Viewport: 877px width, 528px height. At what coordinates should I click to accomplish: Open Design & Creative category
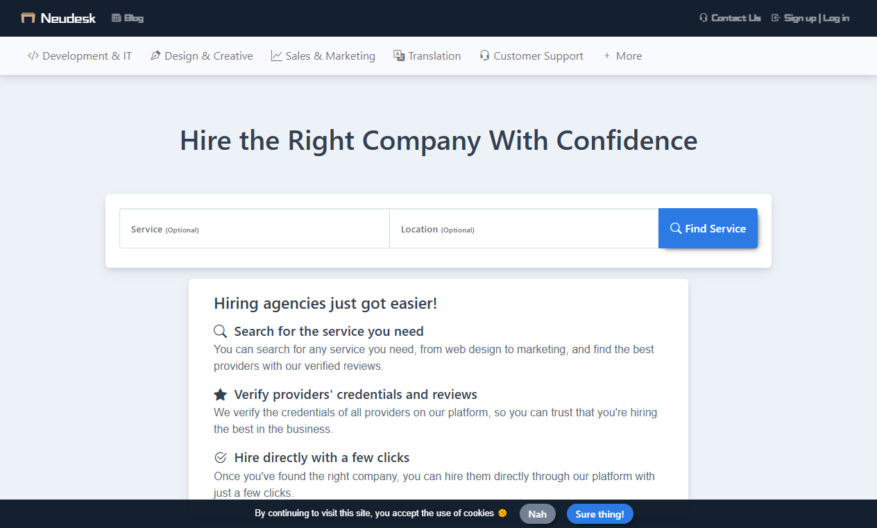tap(202, 56)
